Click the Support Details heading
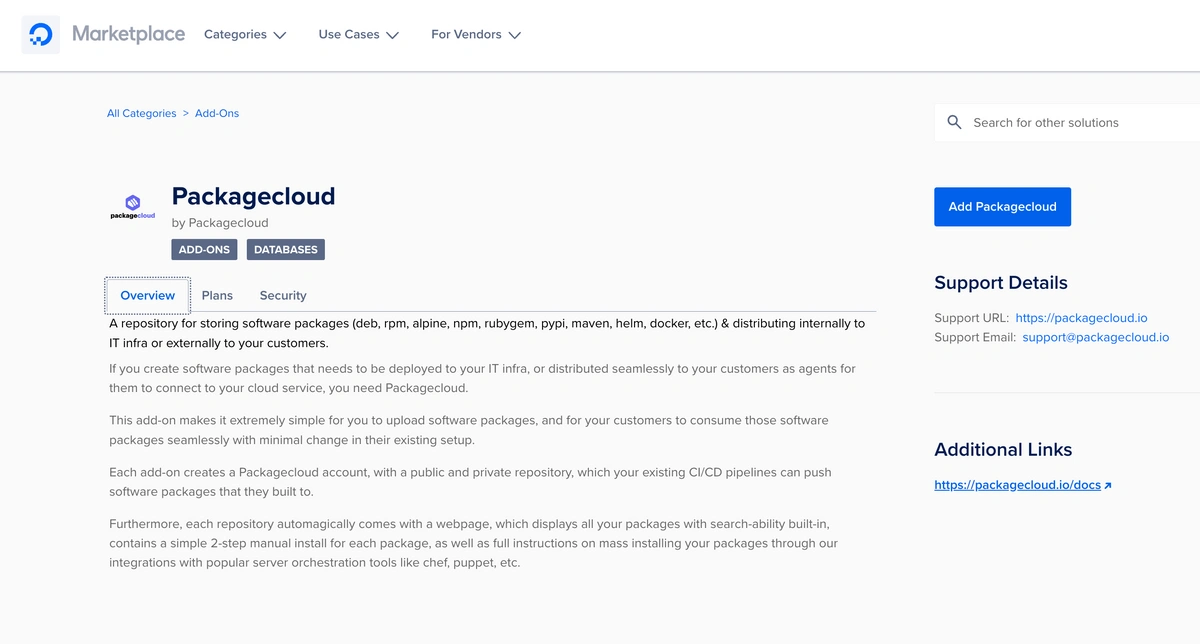The image size is (1200, 644). pyautogui.click(x=1001, y=283)
